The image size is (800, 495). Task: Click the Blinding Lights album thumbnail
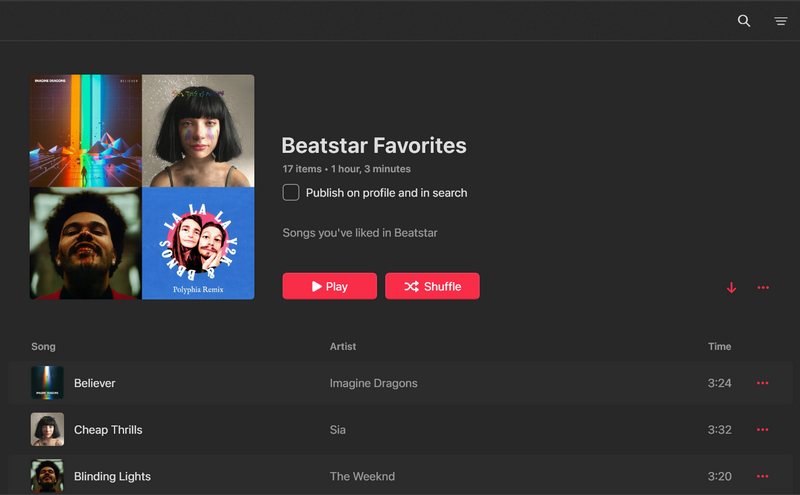pos(47,476)
